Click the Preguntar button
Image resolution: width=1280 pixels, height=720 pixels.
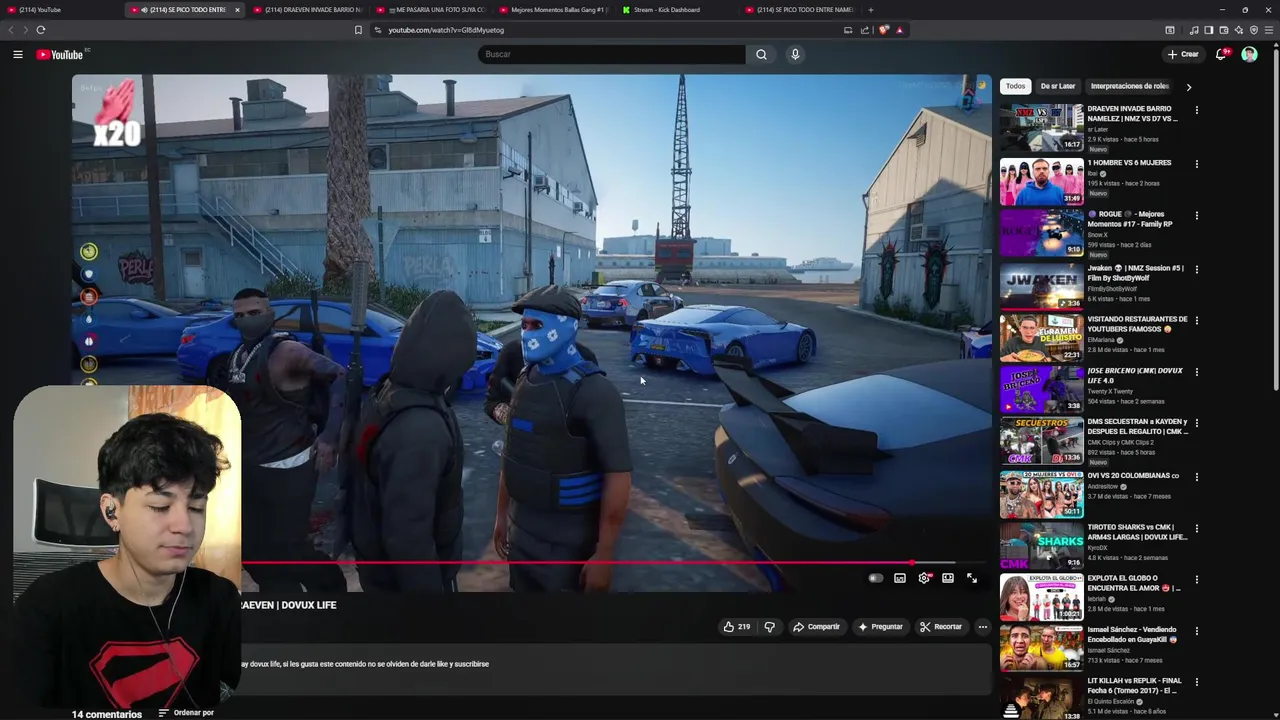[x=880, y=627]
